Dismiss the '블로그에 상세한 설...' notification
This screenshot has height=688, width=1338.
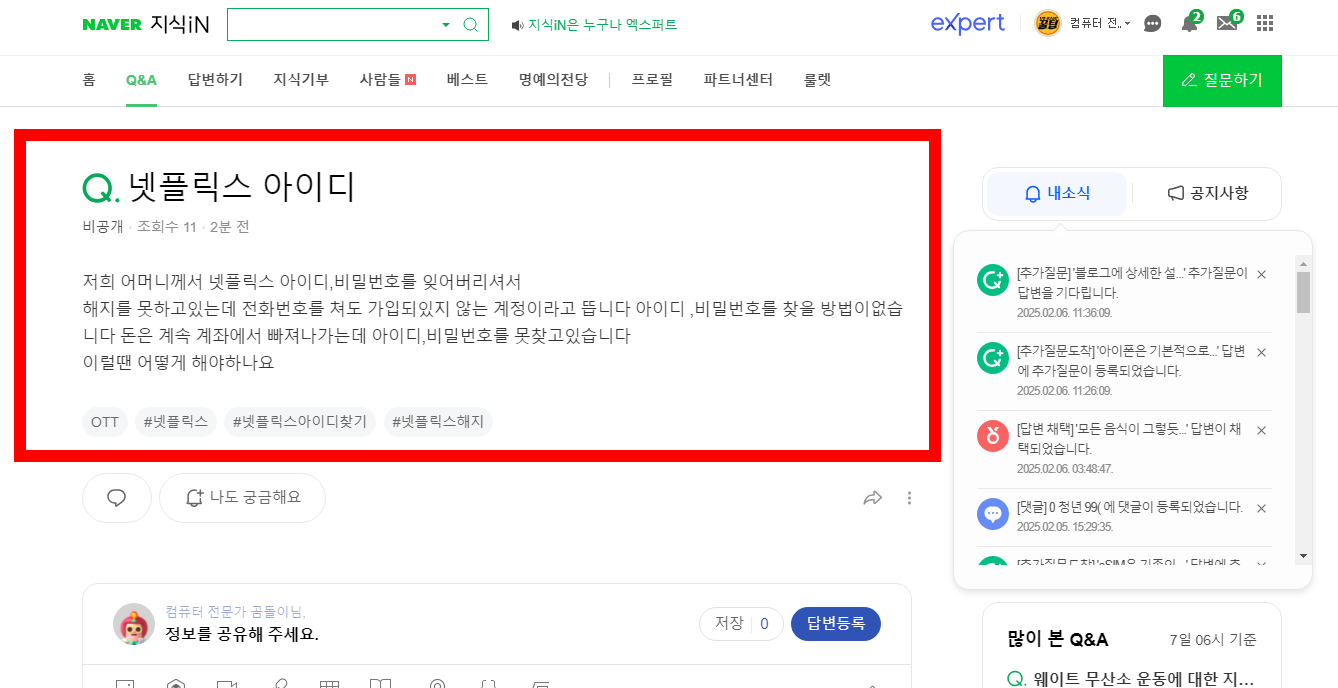(x=1261, y=275)
